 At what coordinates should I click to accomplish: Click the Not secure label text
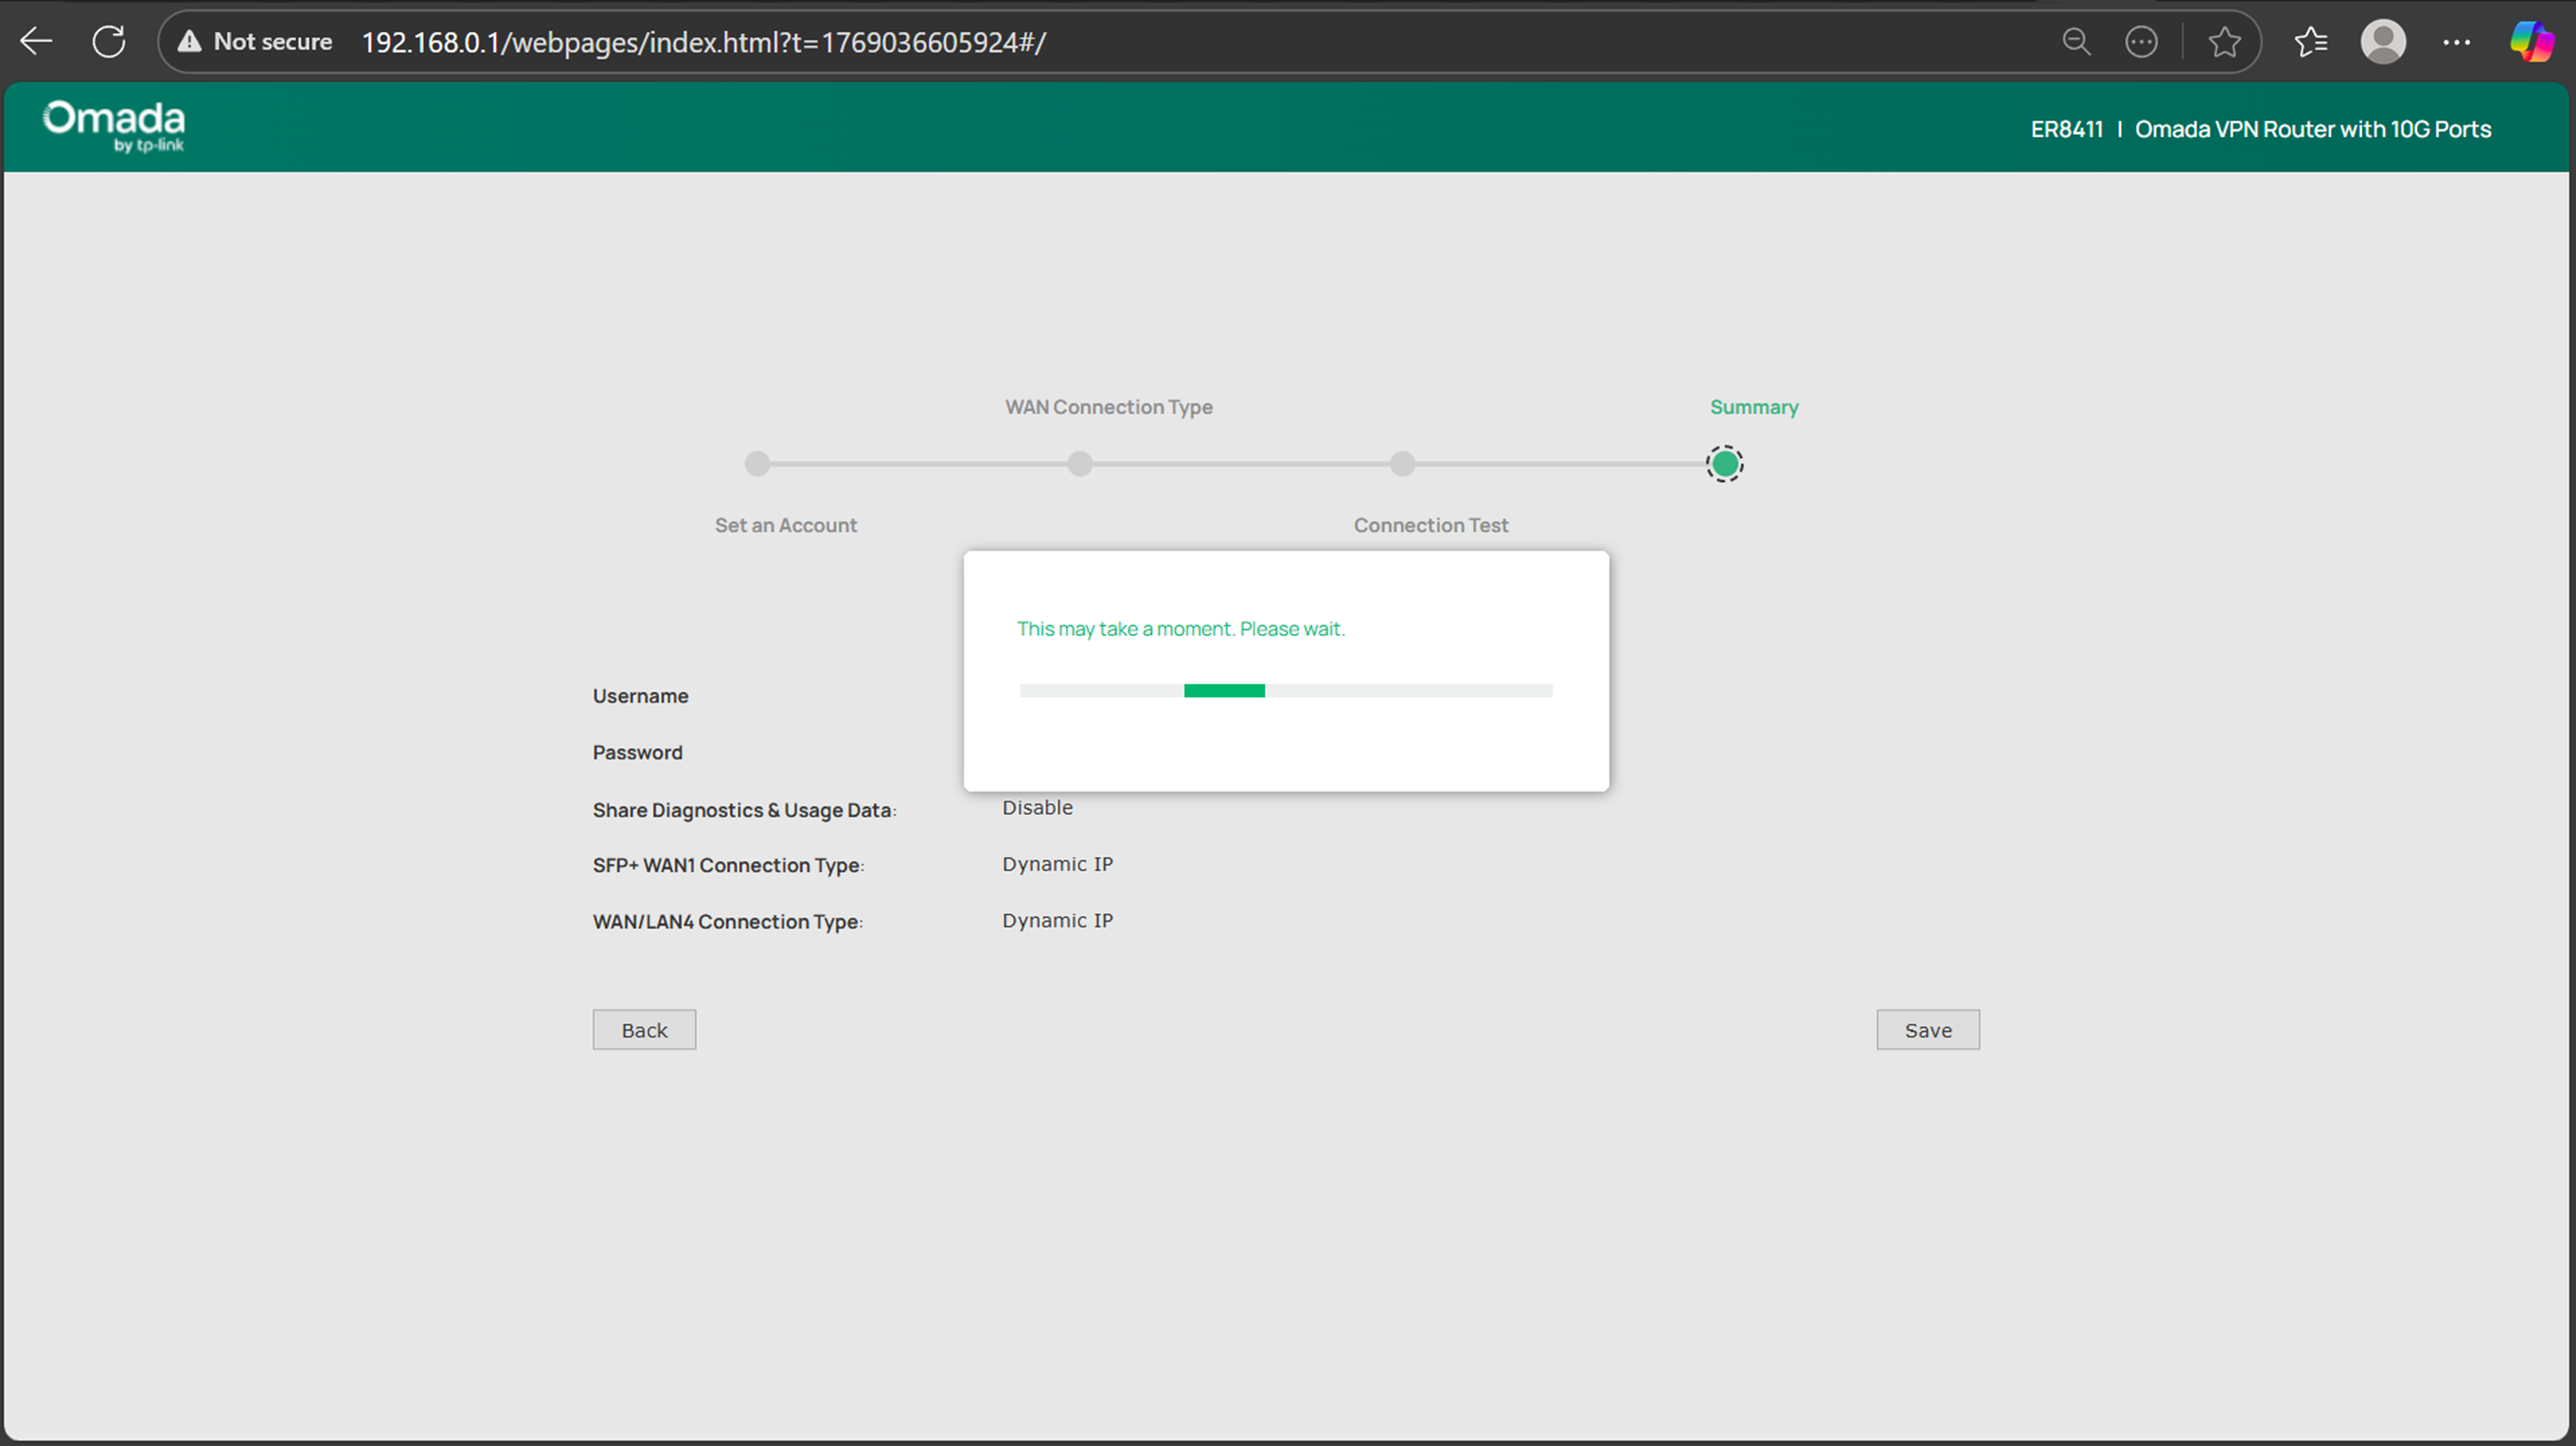coord(272,41)
